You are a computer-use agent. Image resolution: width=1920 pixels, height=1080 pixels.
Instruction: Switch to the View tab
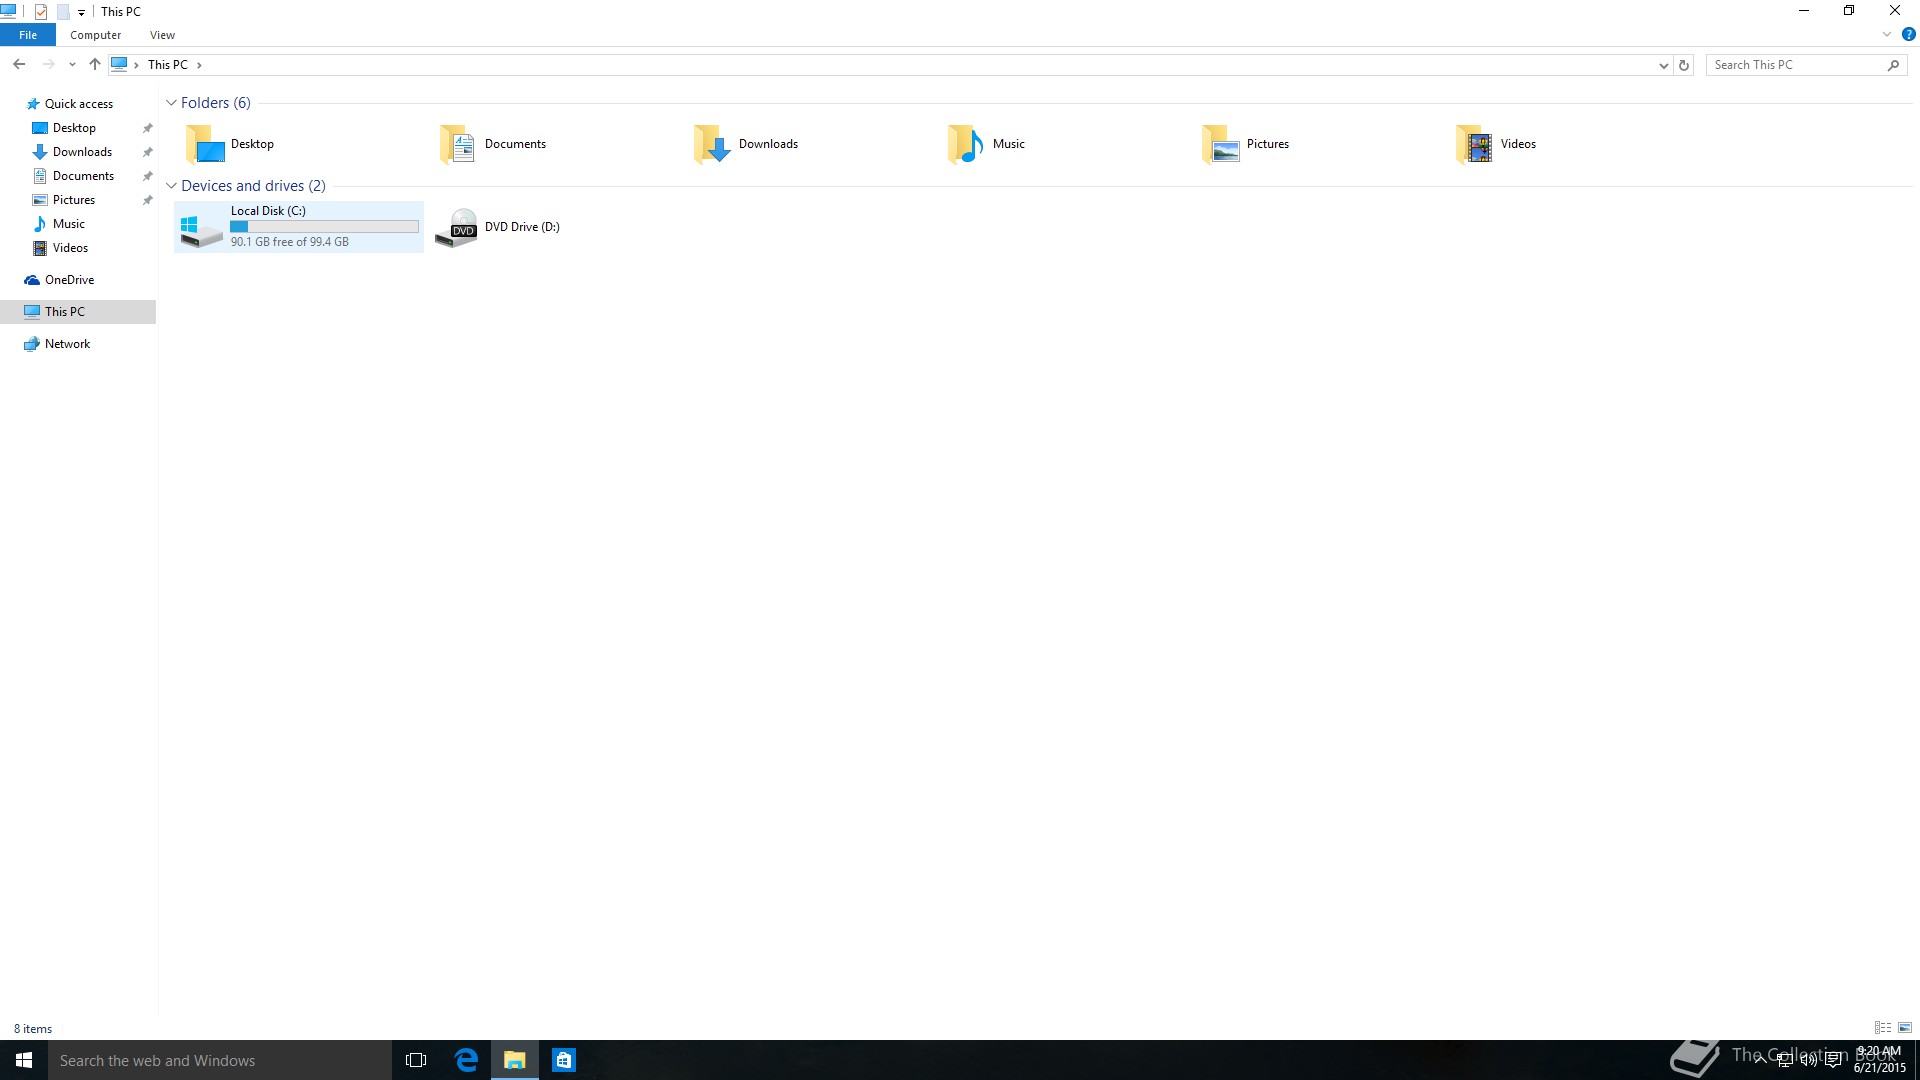click(x=162, y=34)
